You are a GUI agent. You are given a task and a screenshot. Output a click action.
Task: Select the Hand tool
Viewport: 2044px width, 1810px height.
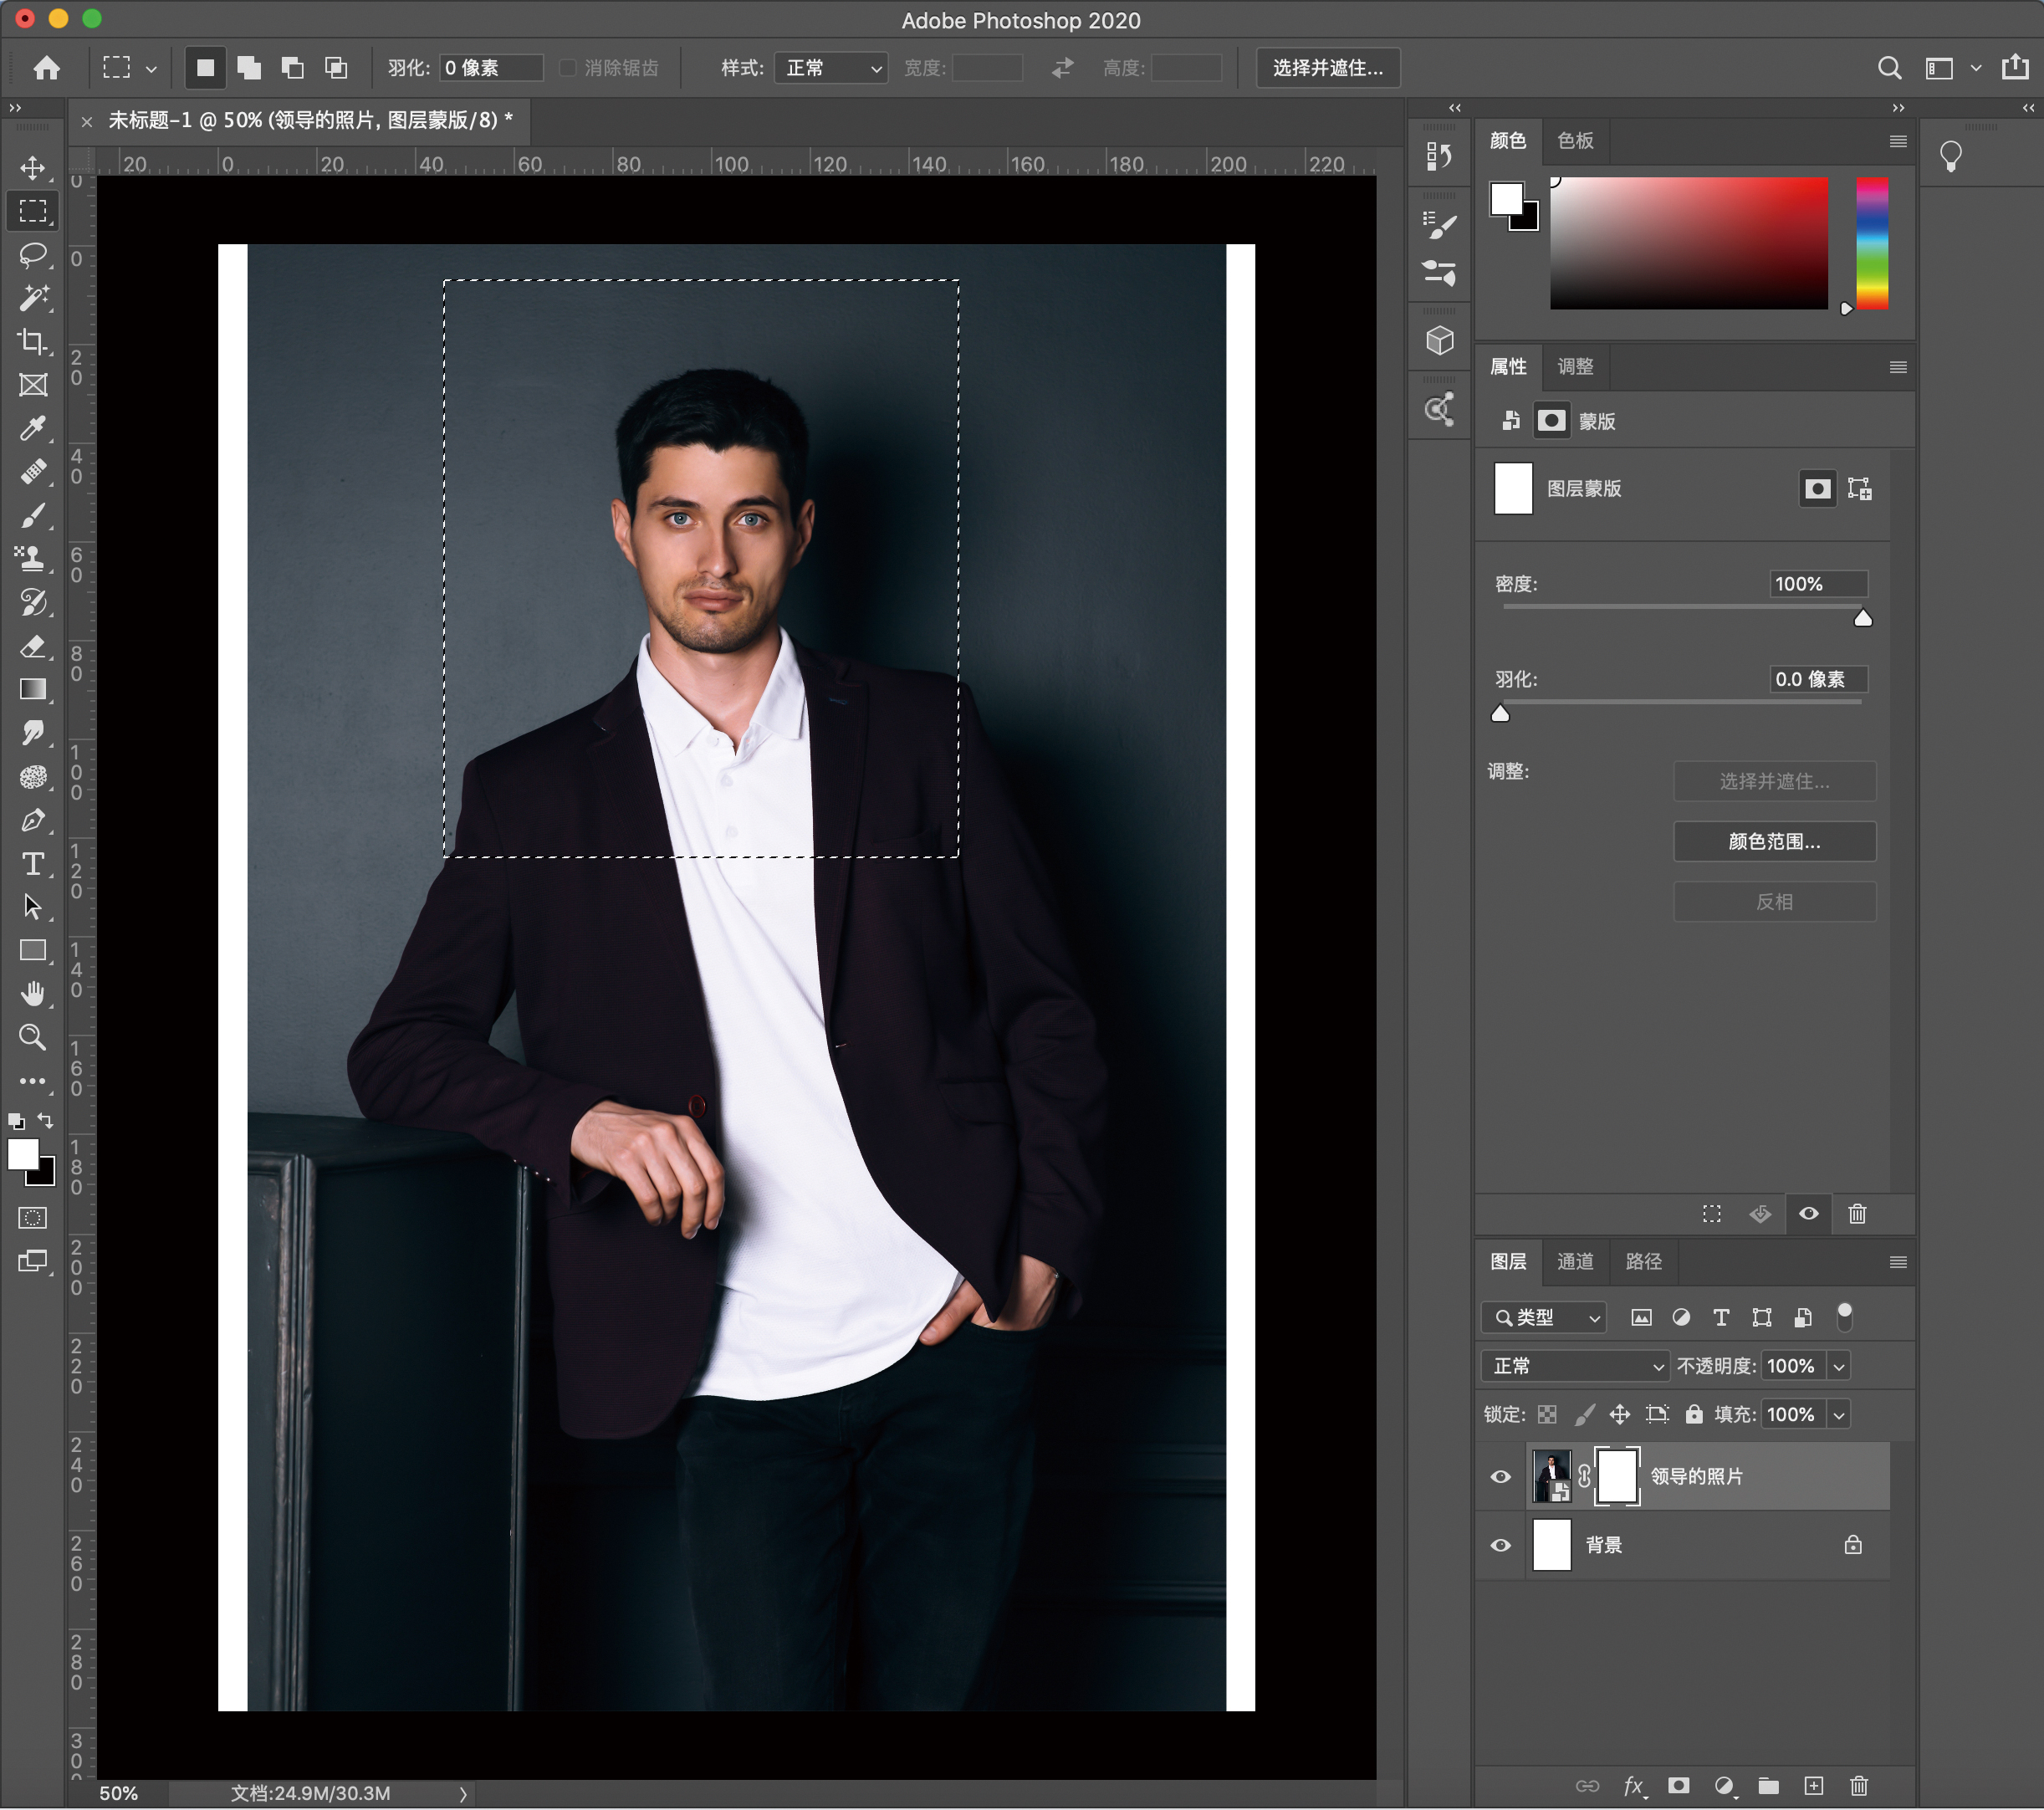(33, 994)
